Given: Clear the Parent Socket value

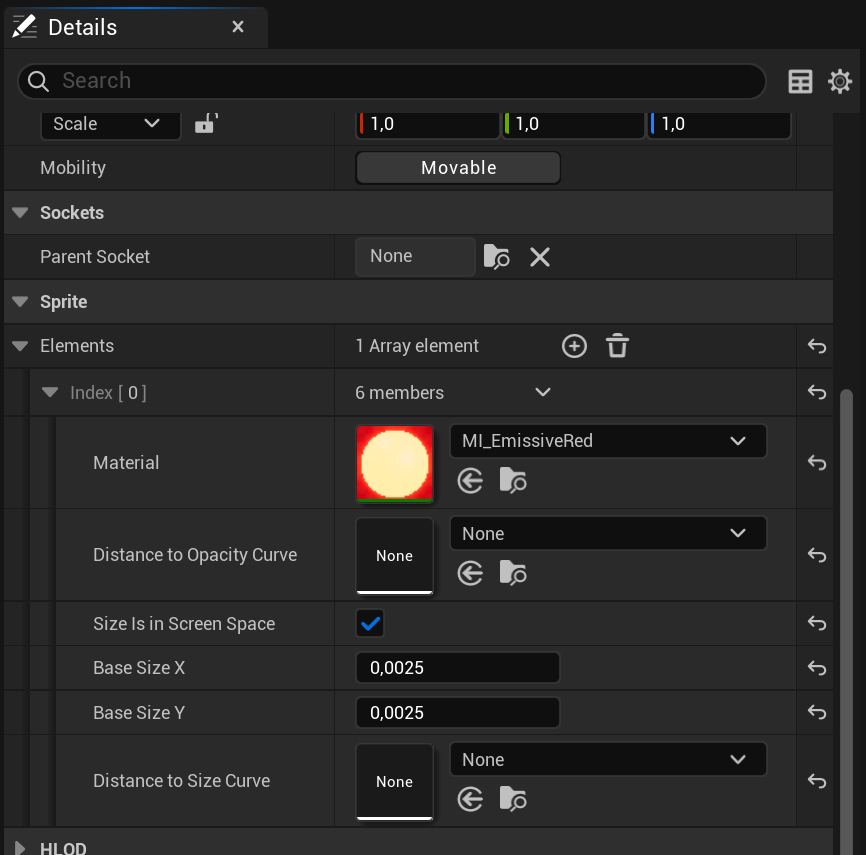Looking at the screenshot, I should tap(540, 257).
